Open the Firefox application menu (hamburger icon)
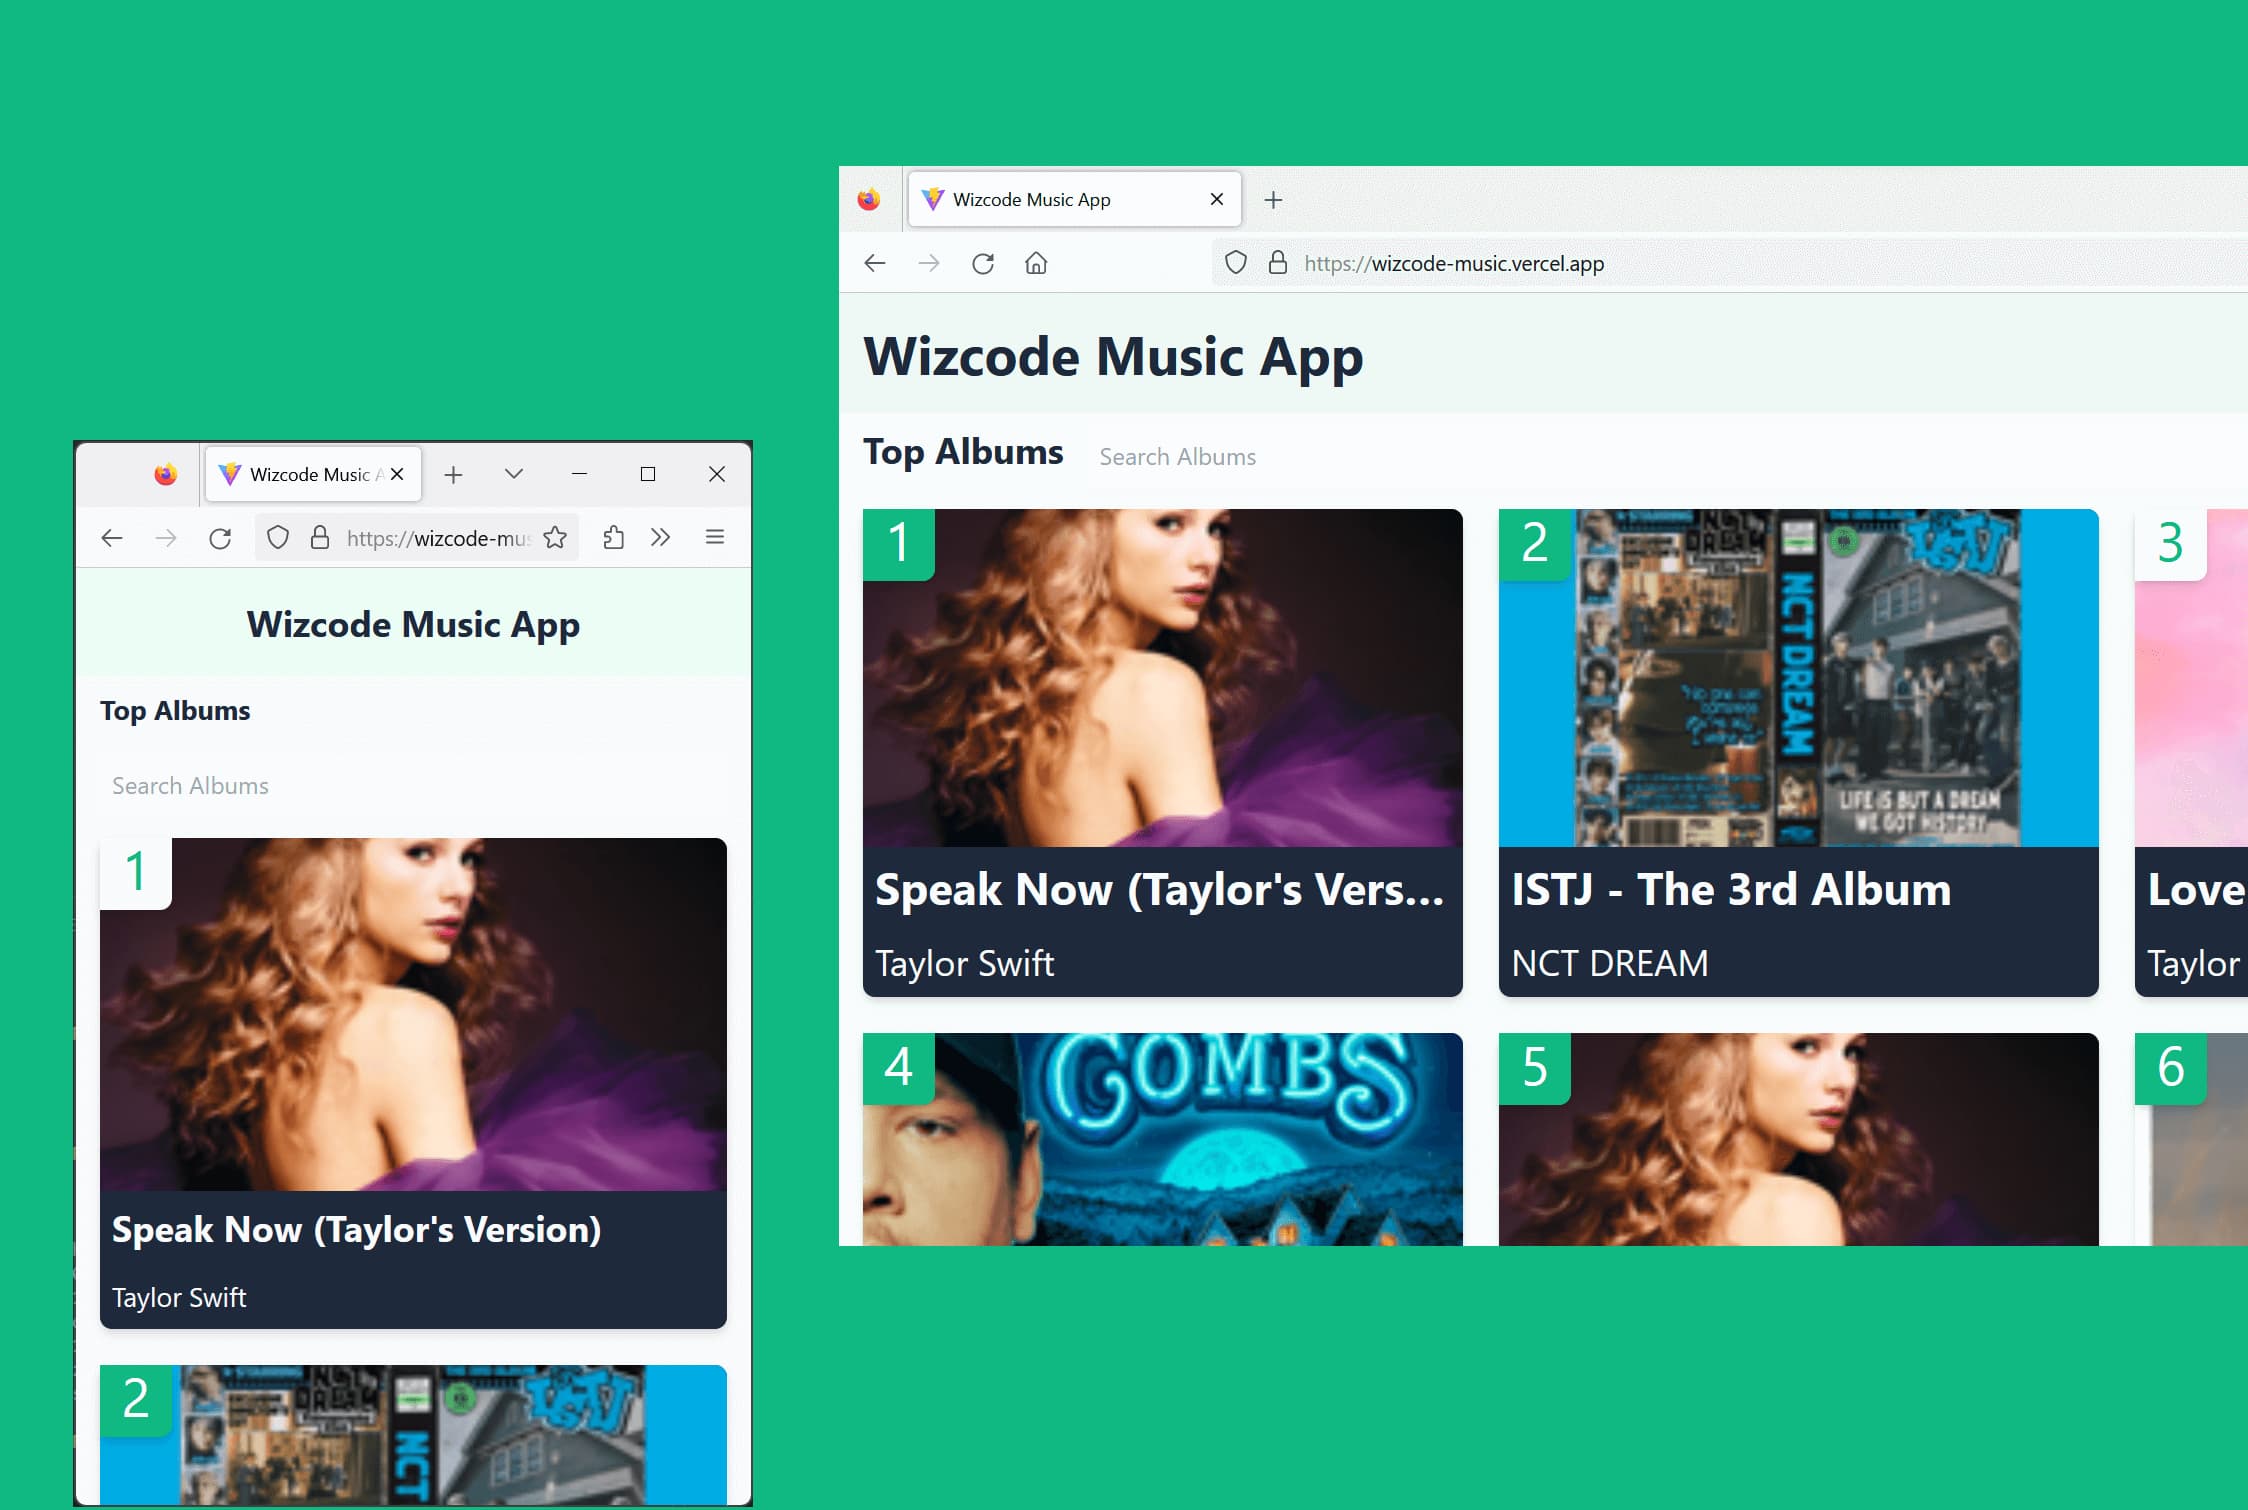This screenshot has height=1510, width=2248. tap(715, 537)
